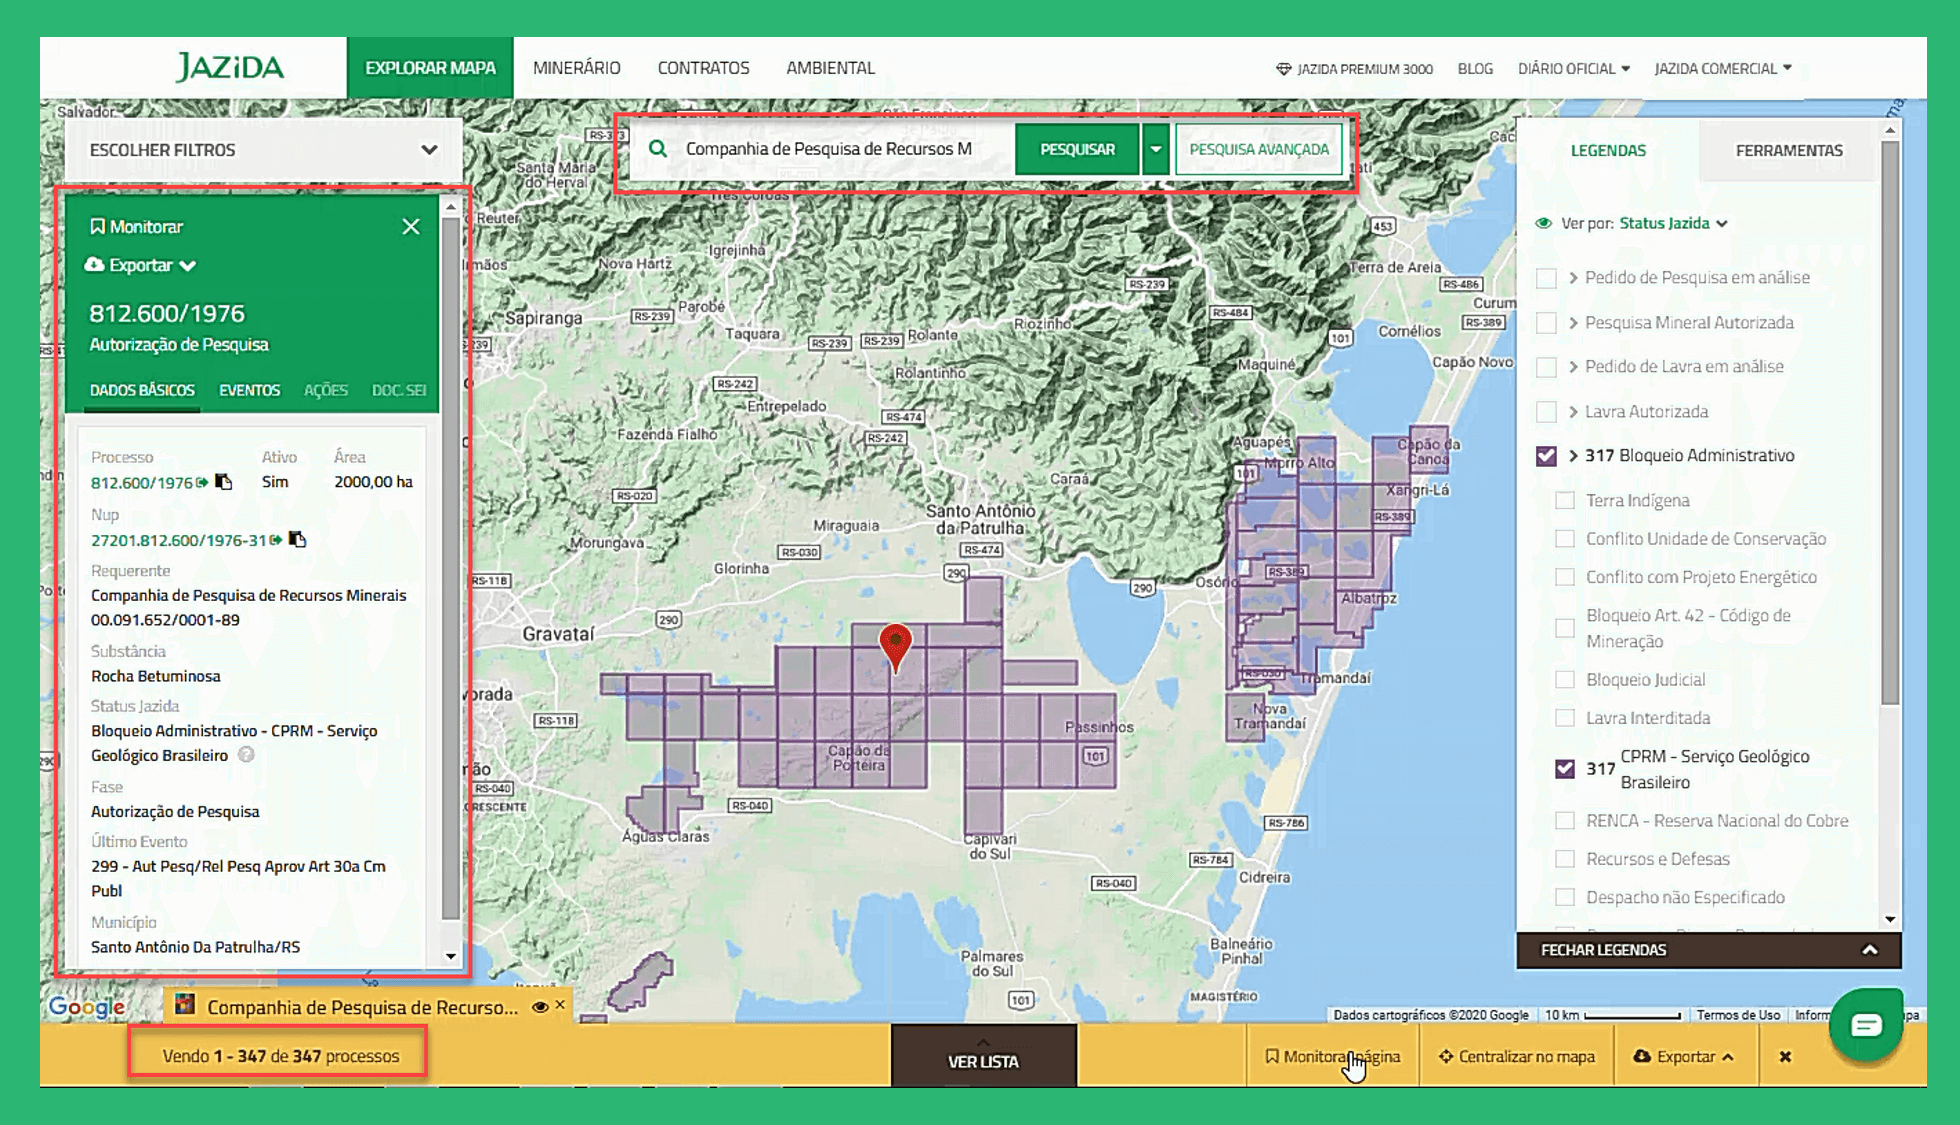Toggle visibility eye of search result chip

point(540,1007)
